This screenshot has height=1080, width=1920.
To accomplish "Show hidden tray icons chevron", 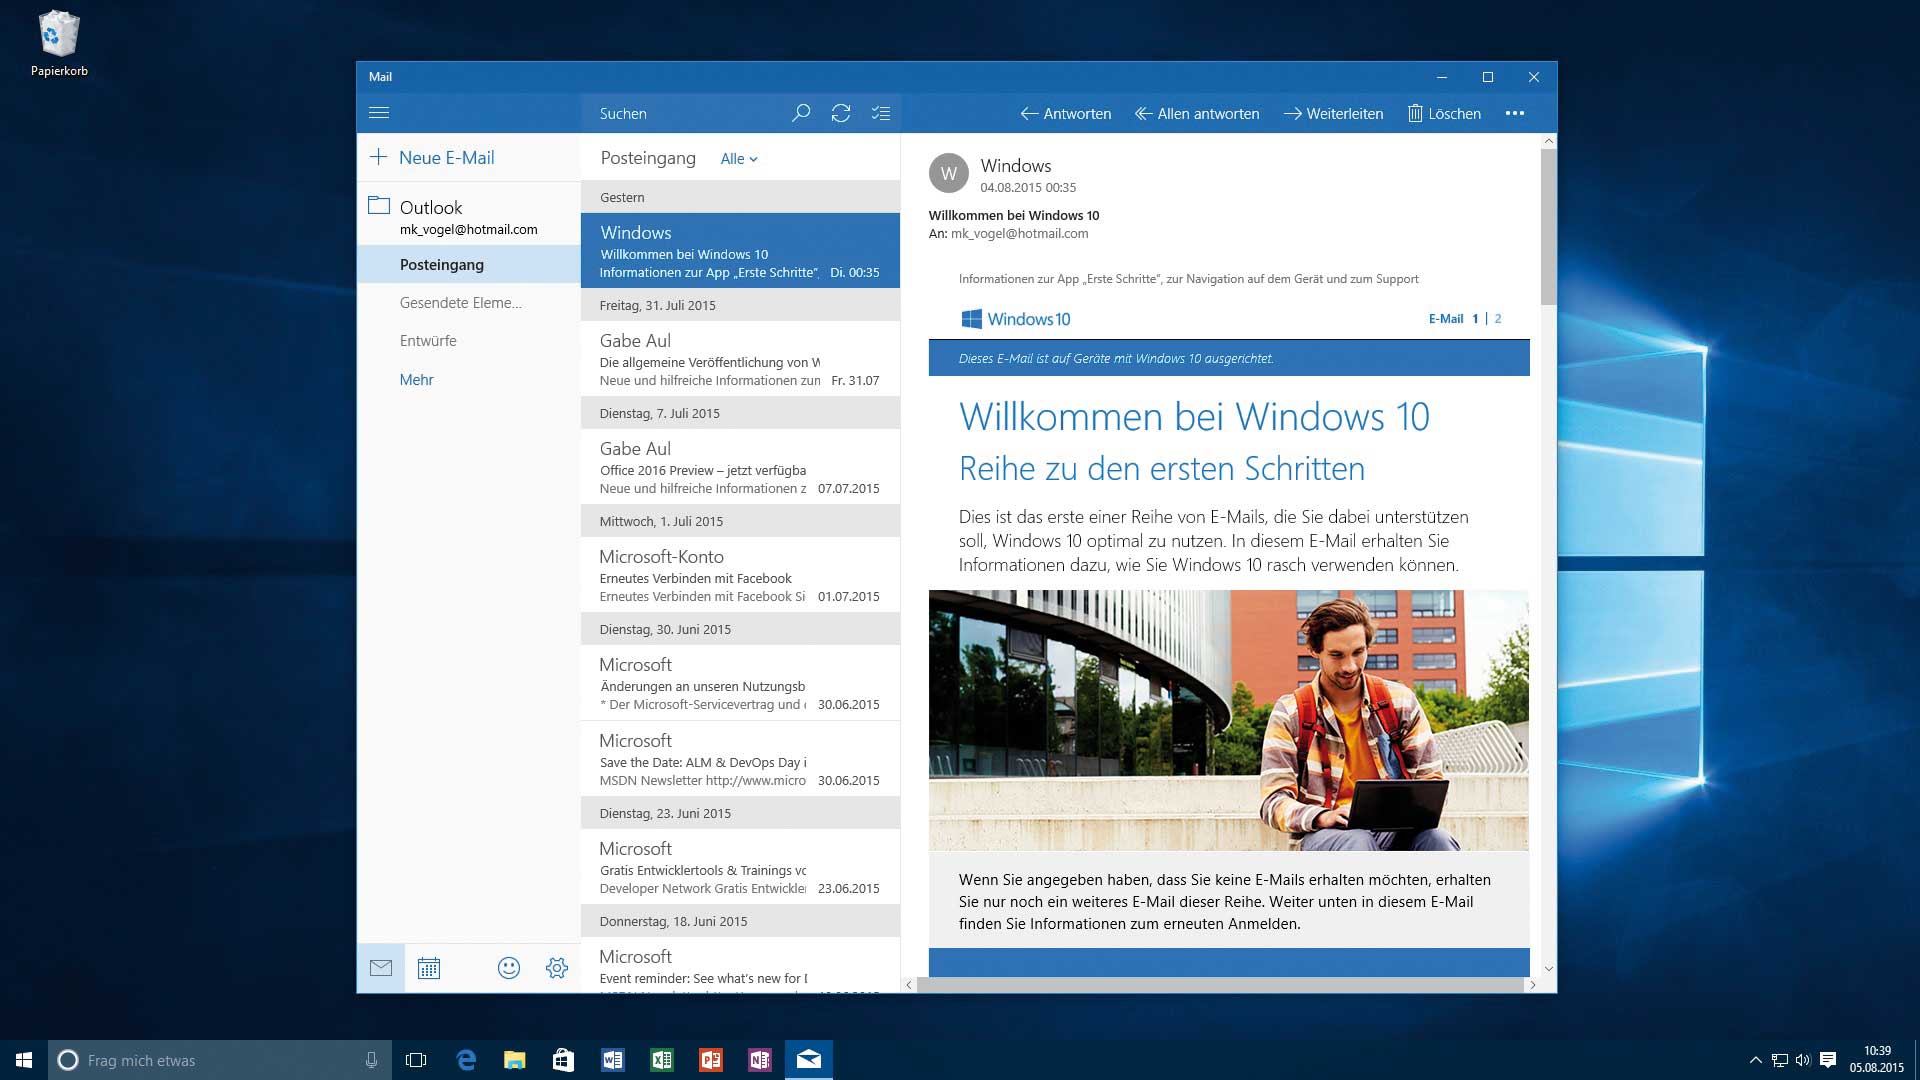I will tap(1755, 1060).
